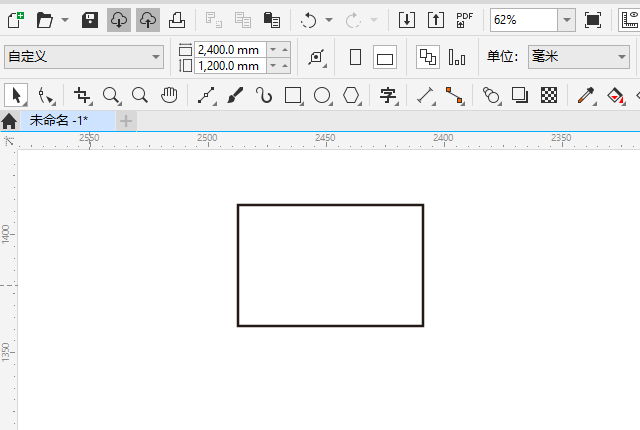This screenshot has width=640, height=430.
Task: Open the redo history dropdown
Action: 374,20
